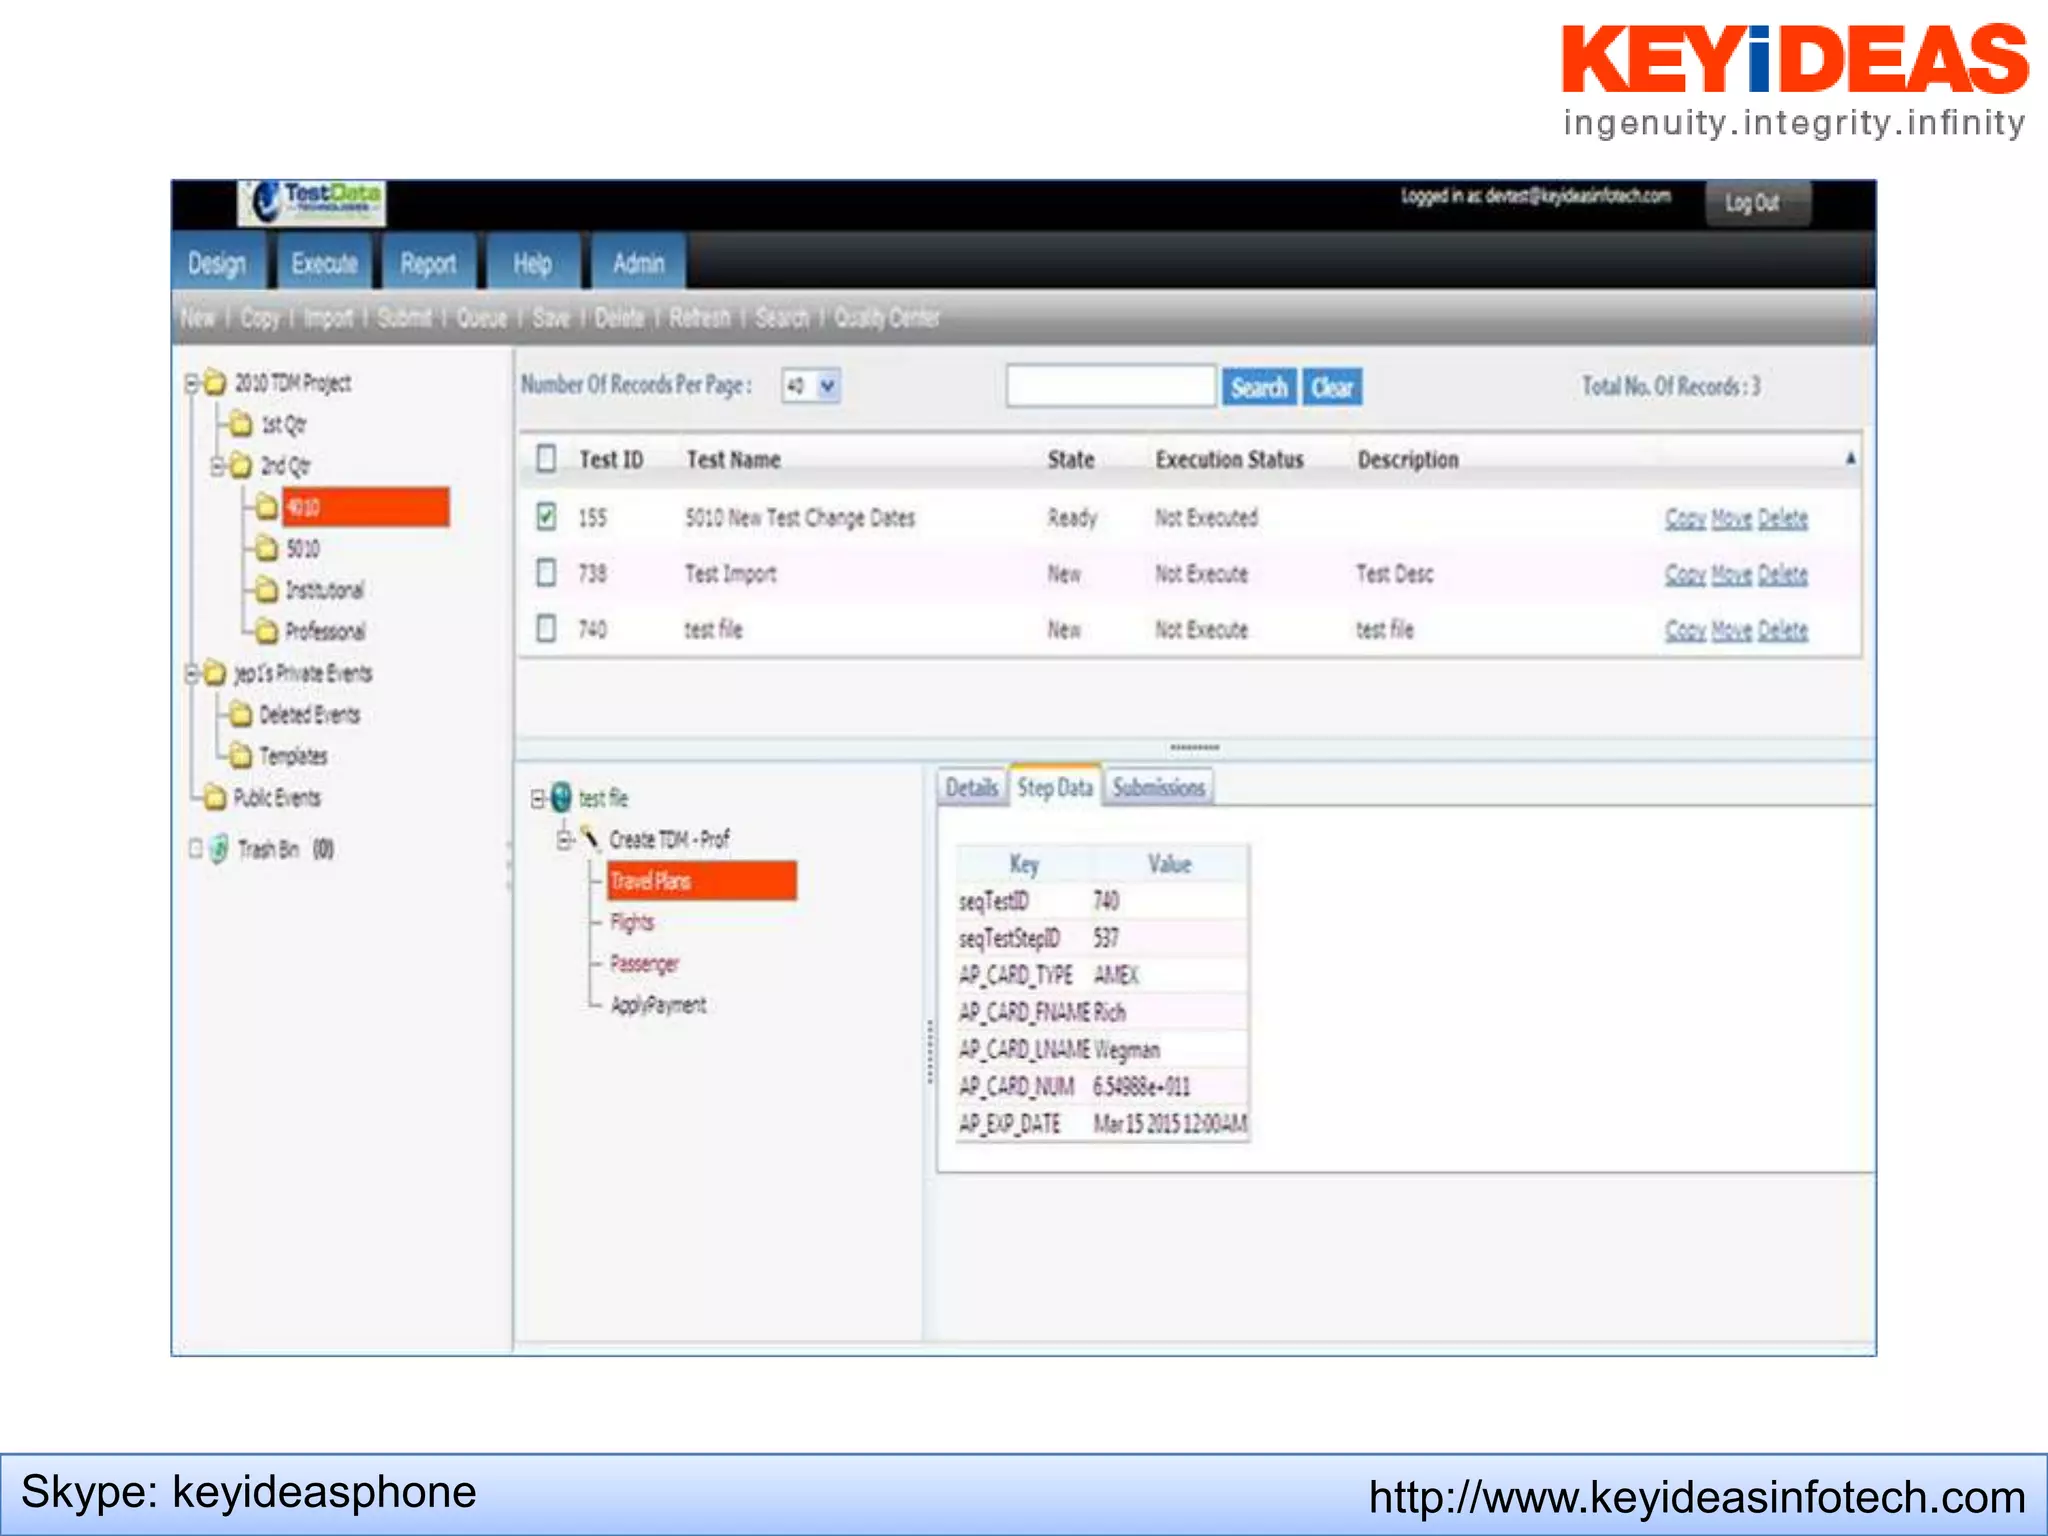The height and width of the screenshot is (1536, 2048).
Task: Click Submit in the toolbar
Action: click(404, 318)
